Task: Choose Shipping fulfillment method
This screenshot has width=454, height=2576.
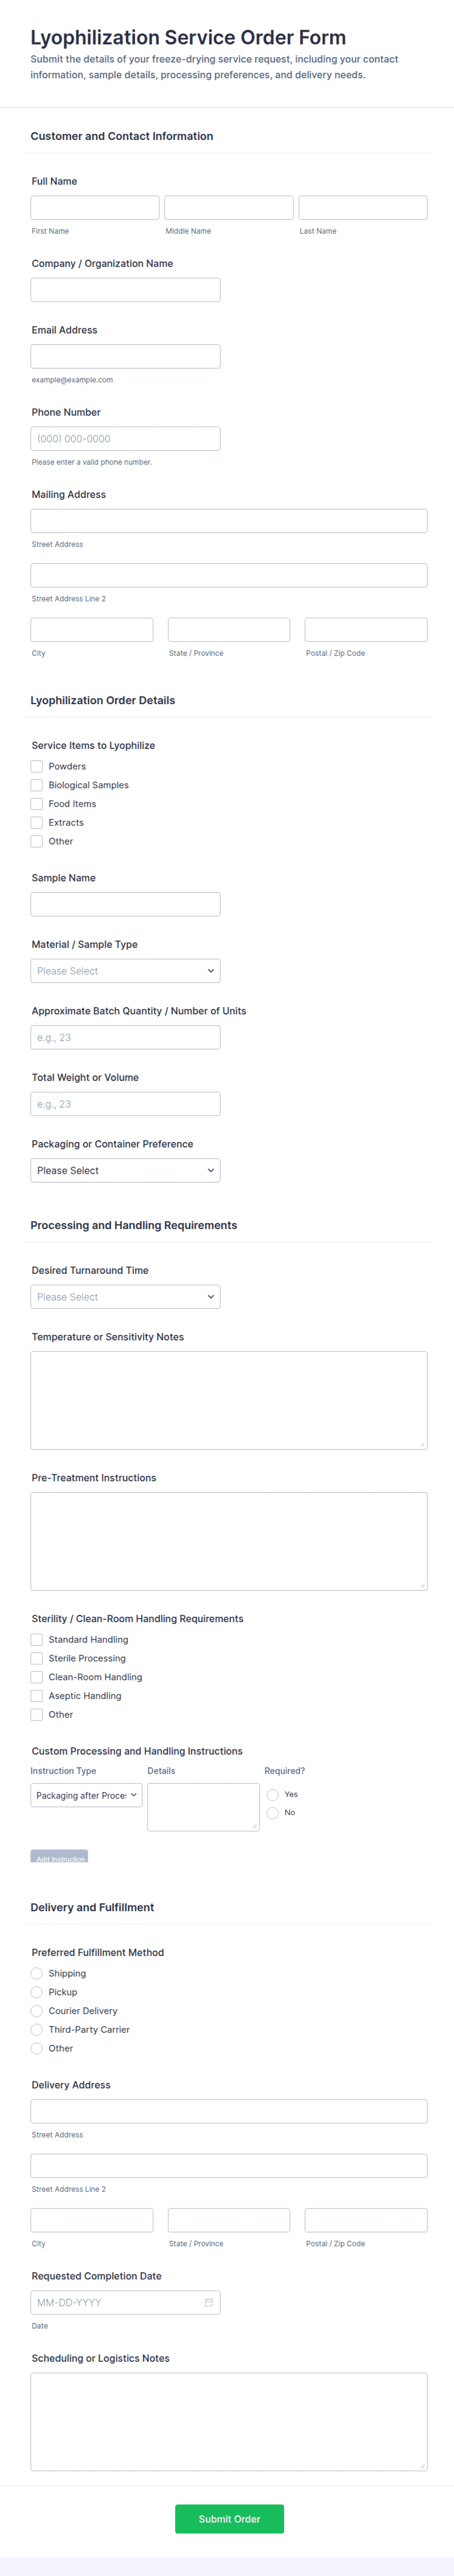Action: pyautogui.click(x=37, y=1973)
